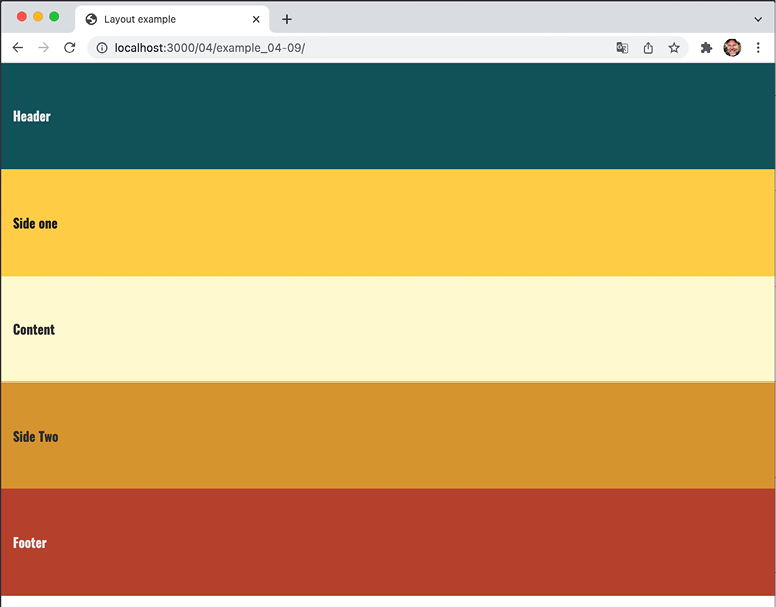Click the Footer text
The height and width of the screenshot is (607, 776).
pyautogui.click(x=30, y=543)
